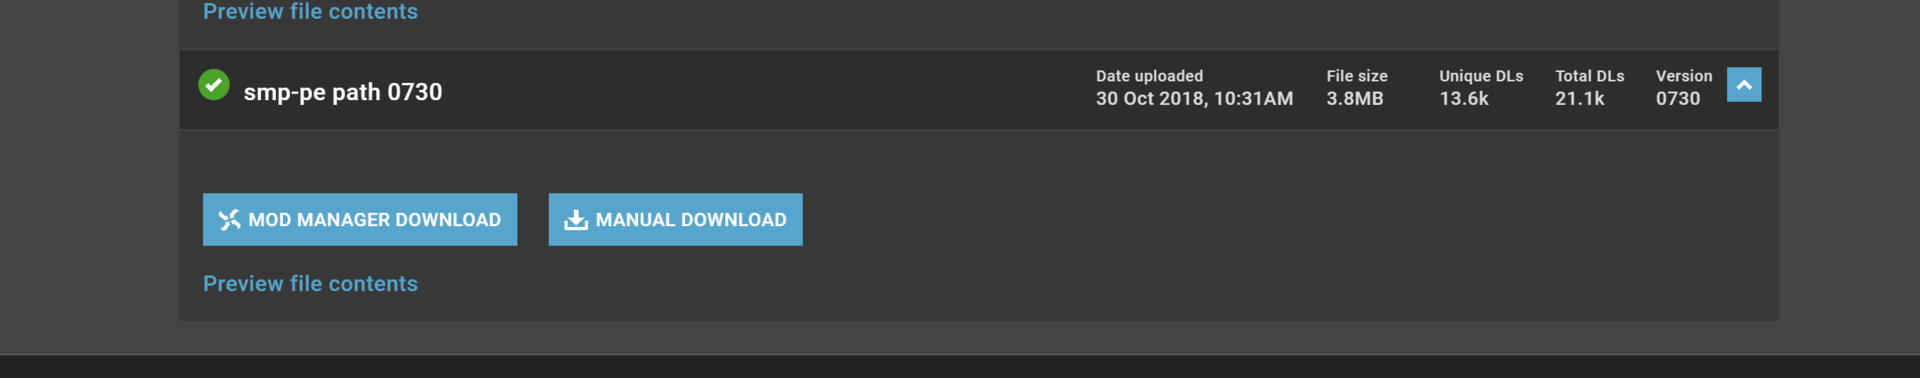
Task: Click the File size label
Action: [x=1357, y=76]
